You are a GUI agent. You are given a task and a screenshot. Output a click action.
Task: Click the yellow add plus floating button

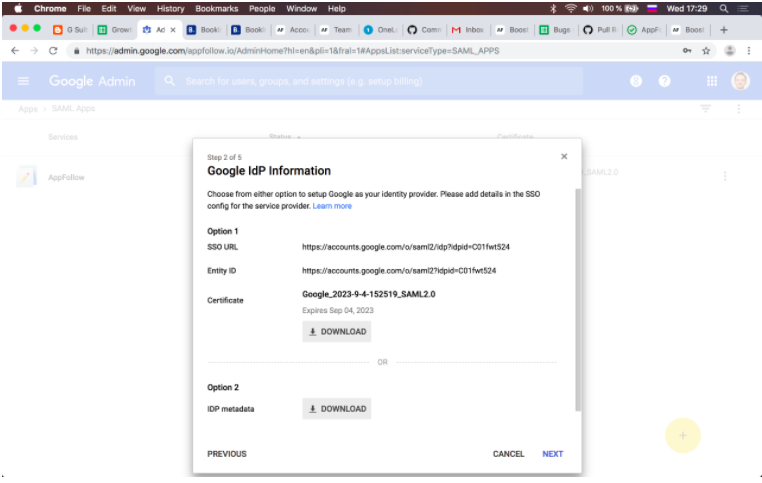tap(683, 435)
